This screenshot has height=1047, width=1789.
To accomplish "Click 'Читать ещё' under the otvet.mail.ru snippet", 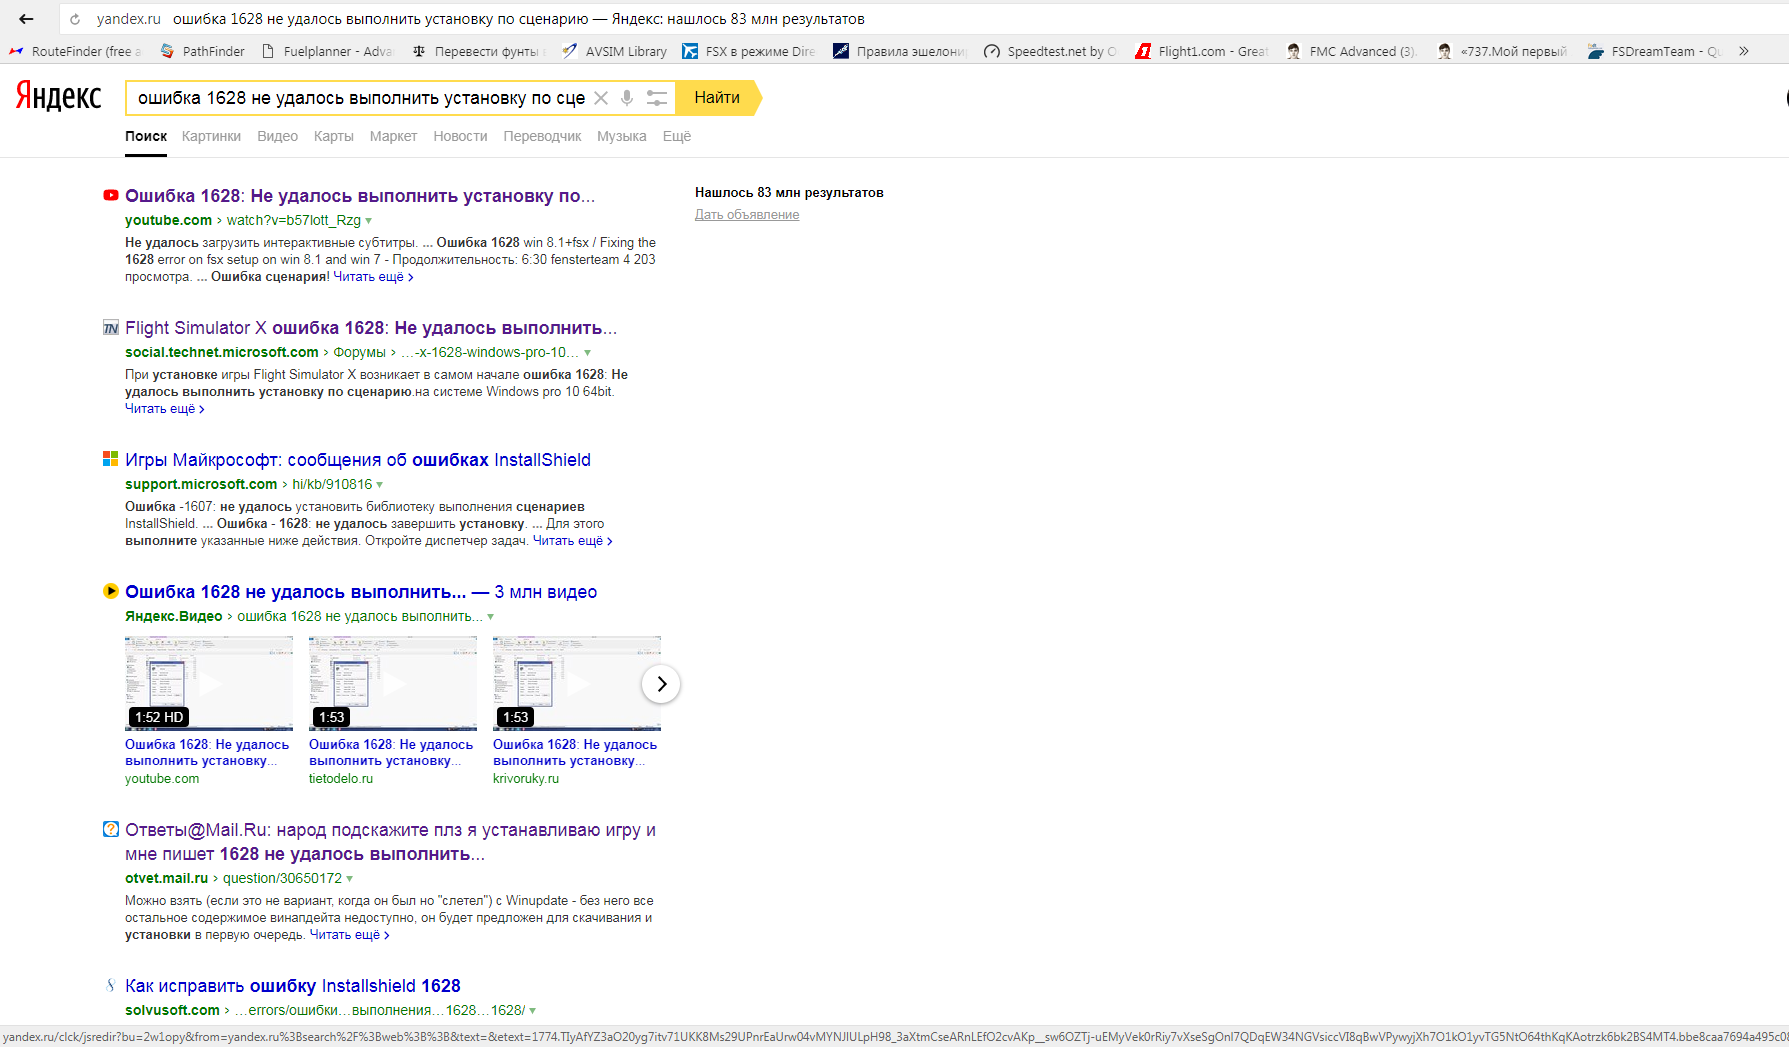I will tap(350, 935).
